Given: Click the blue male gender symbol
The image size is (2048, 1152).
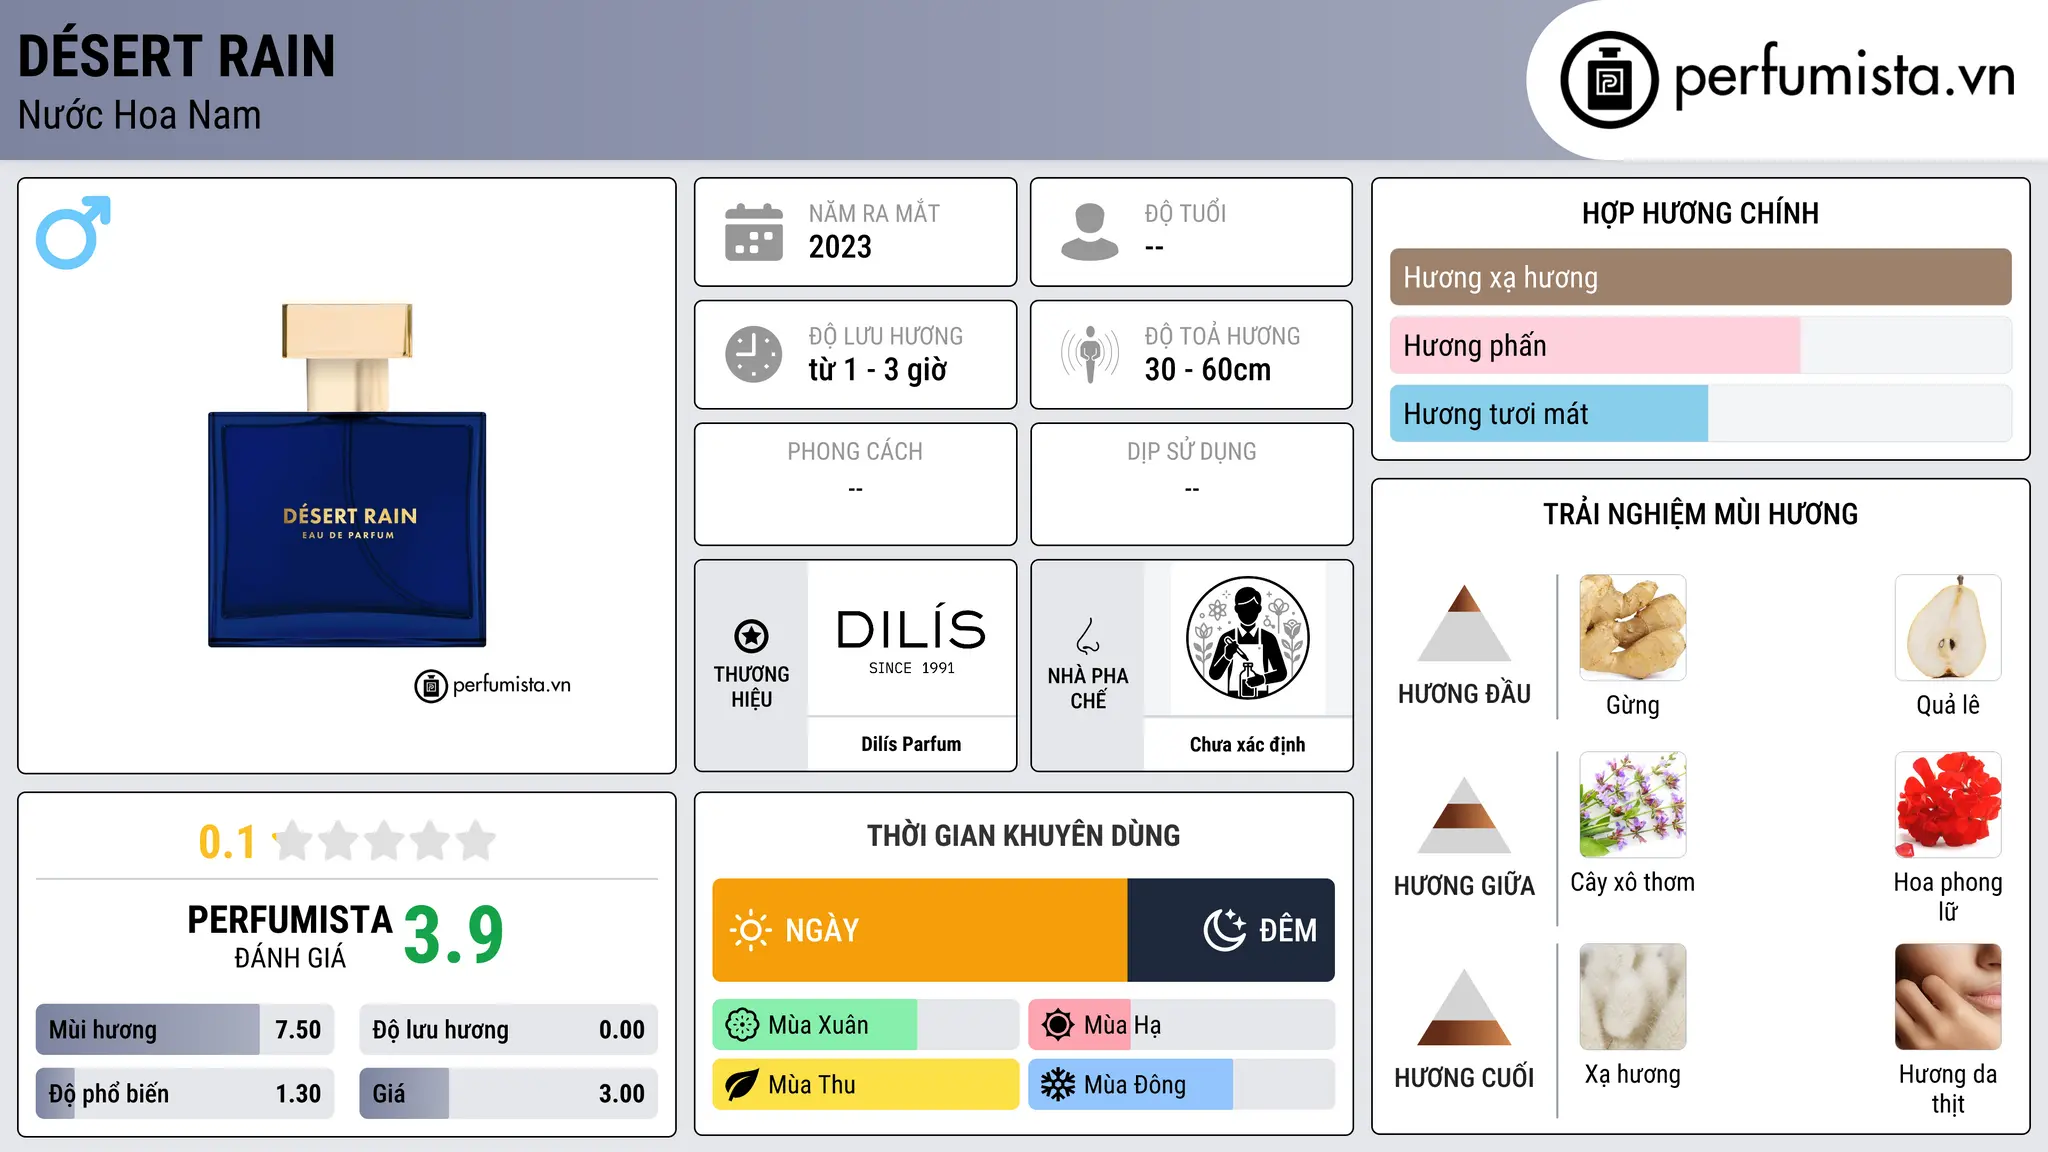Looking at the screenshot, I should coord(73,232).
